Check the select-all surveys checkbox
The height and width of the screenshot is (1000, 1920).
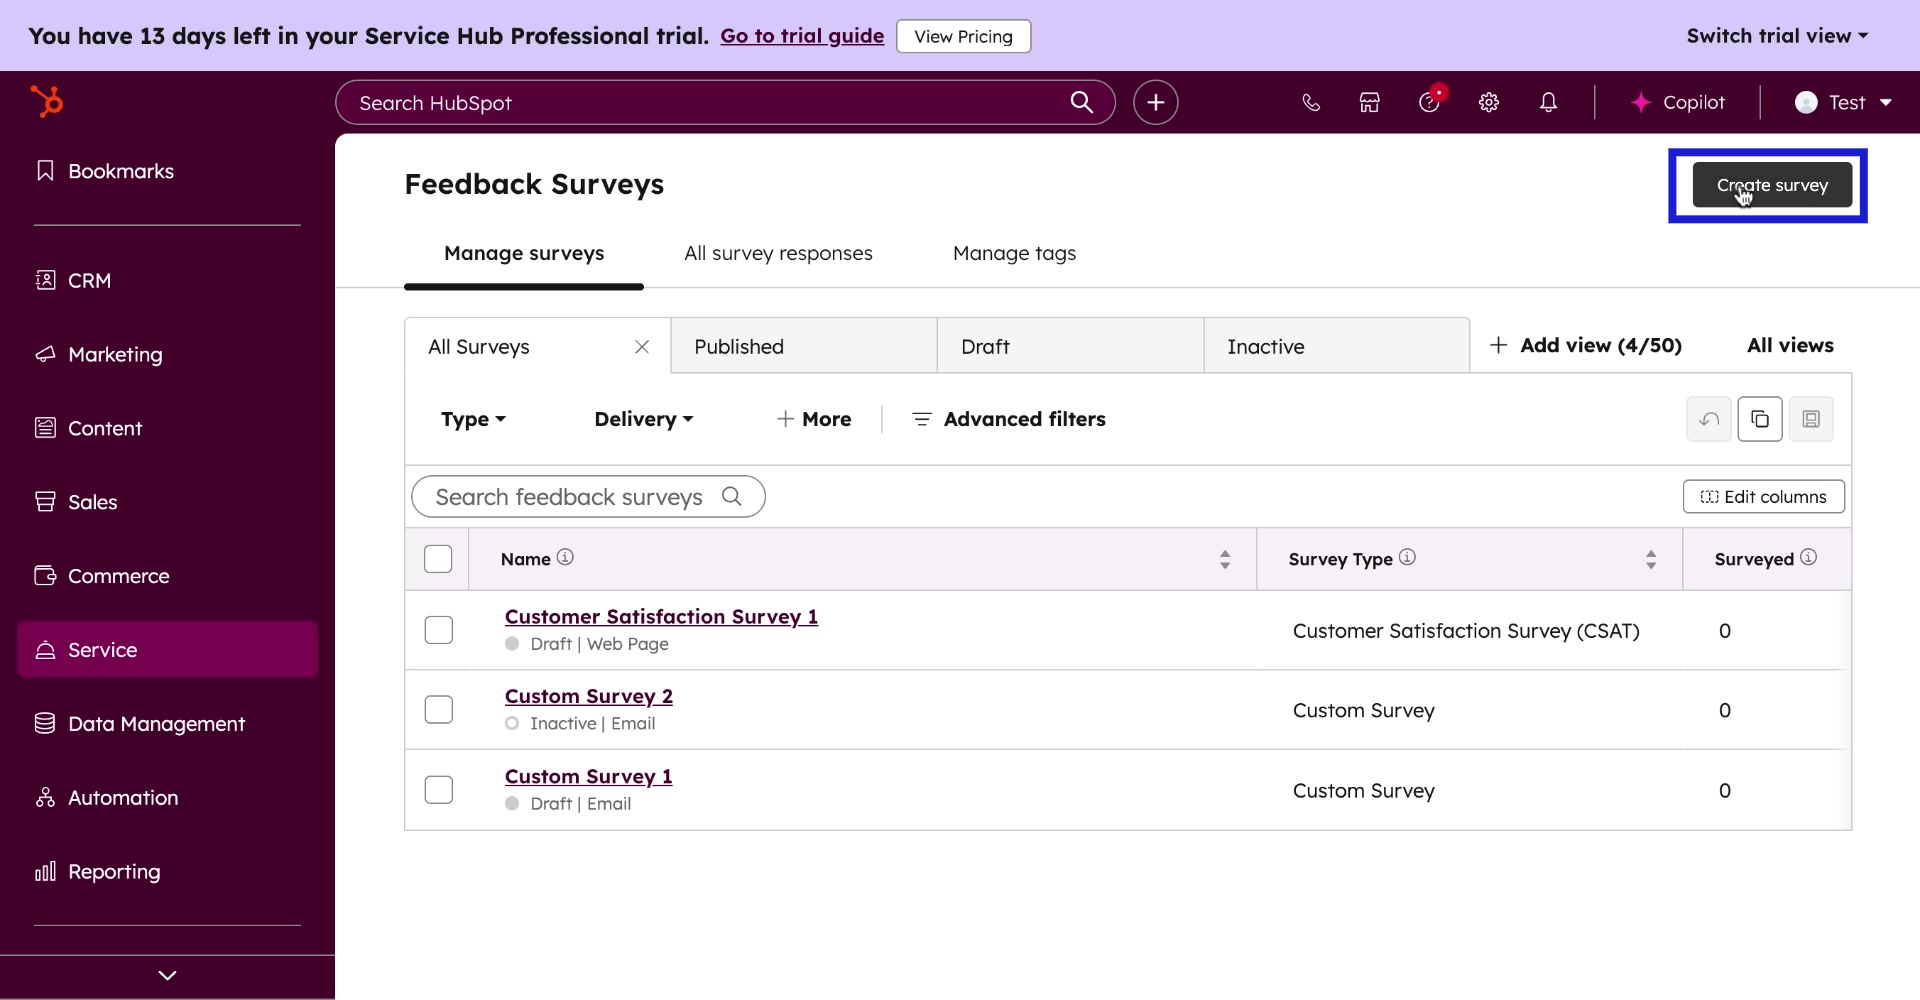click(x=438, y=558)
